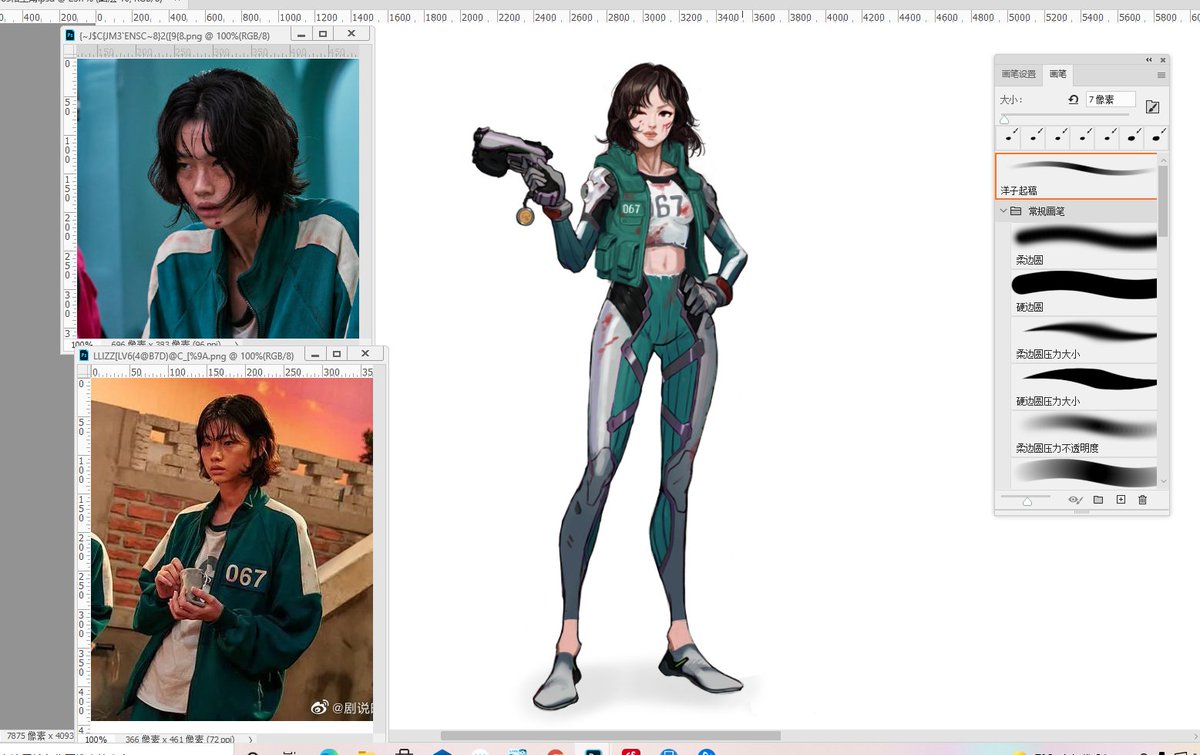
Task: Click the brush size field showing 7 像素
Action: tap(1110, 100)
